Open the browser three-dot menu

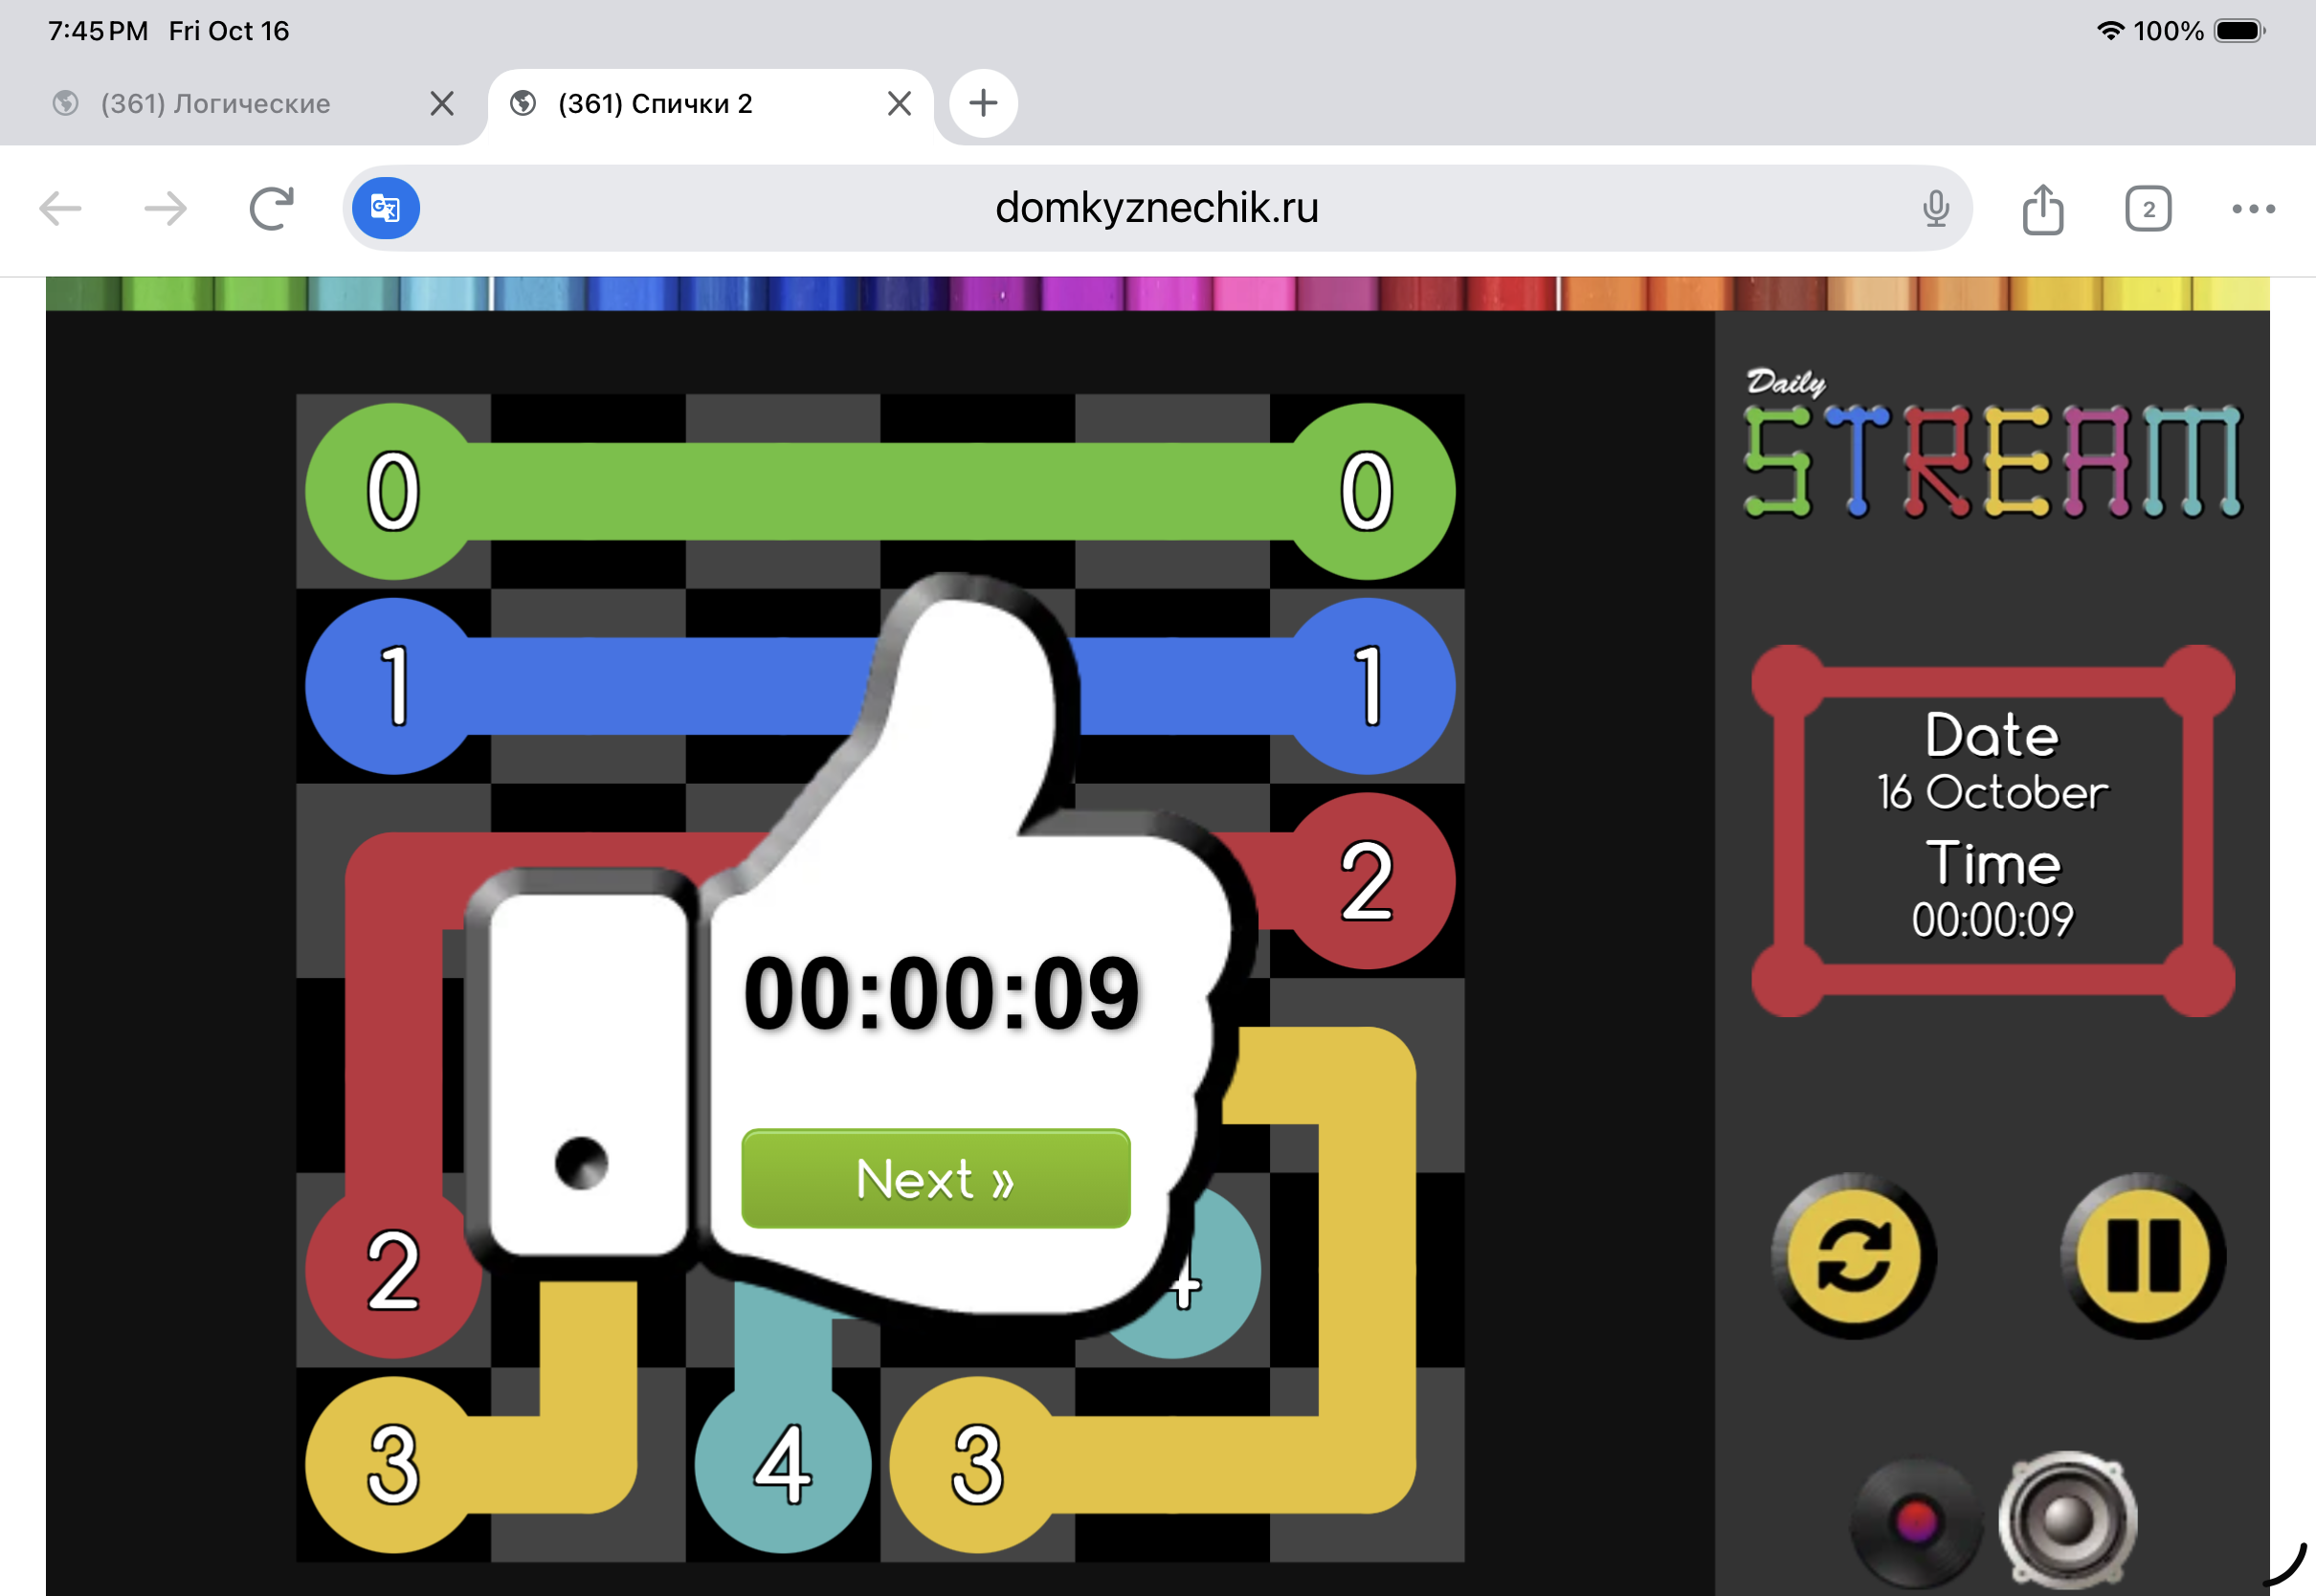coord(2253,208)
